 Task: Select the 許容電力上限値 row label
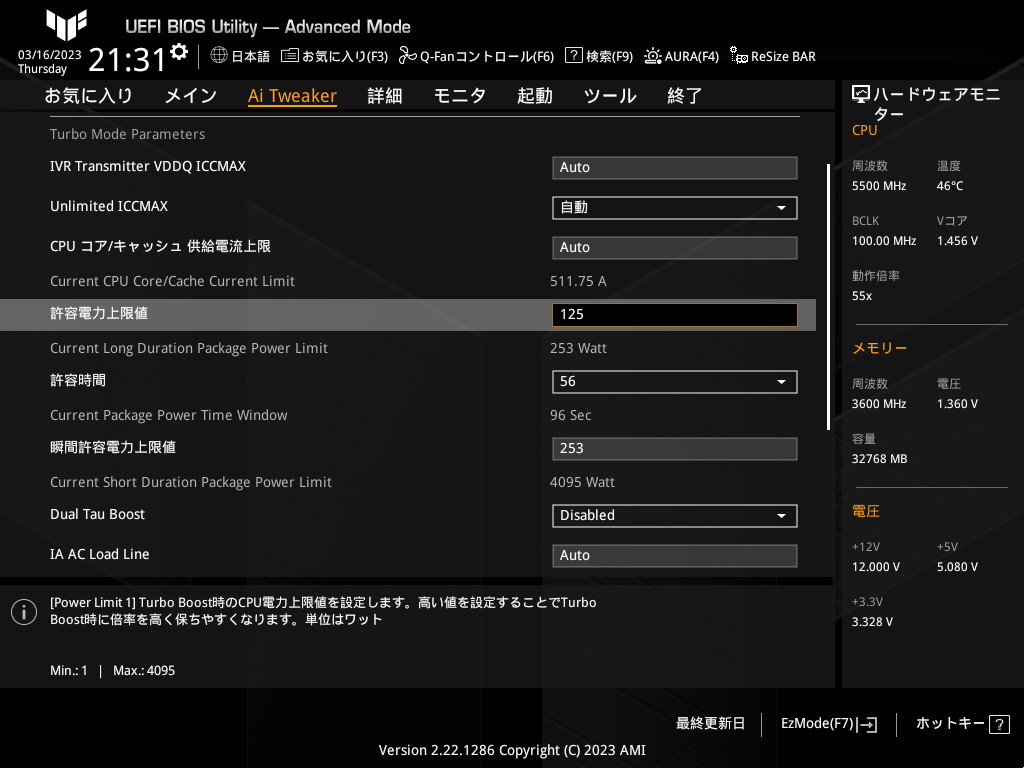tap(99, 313)
